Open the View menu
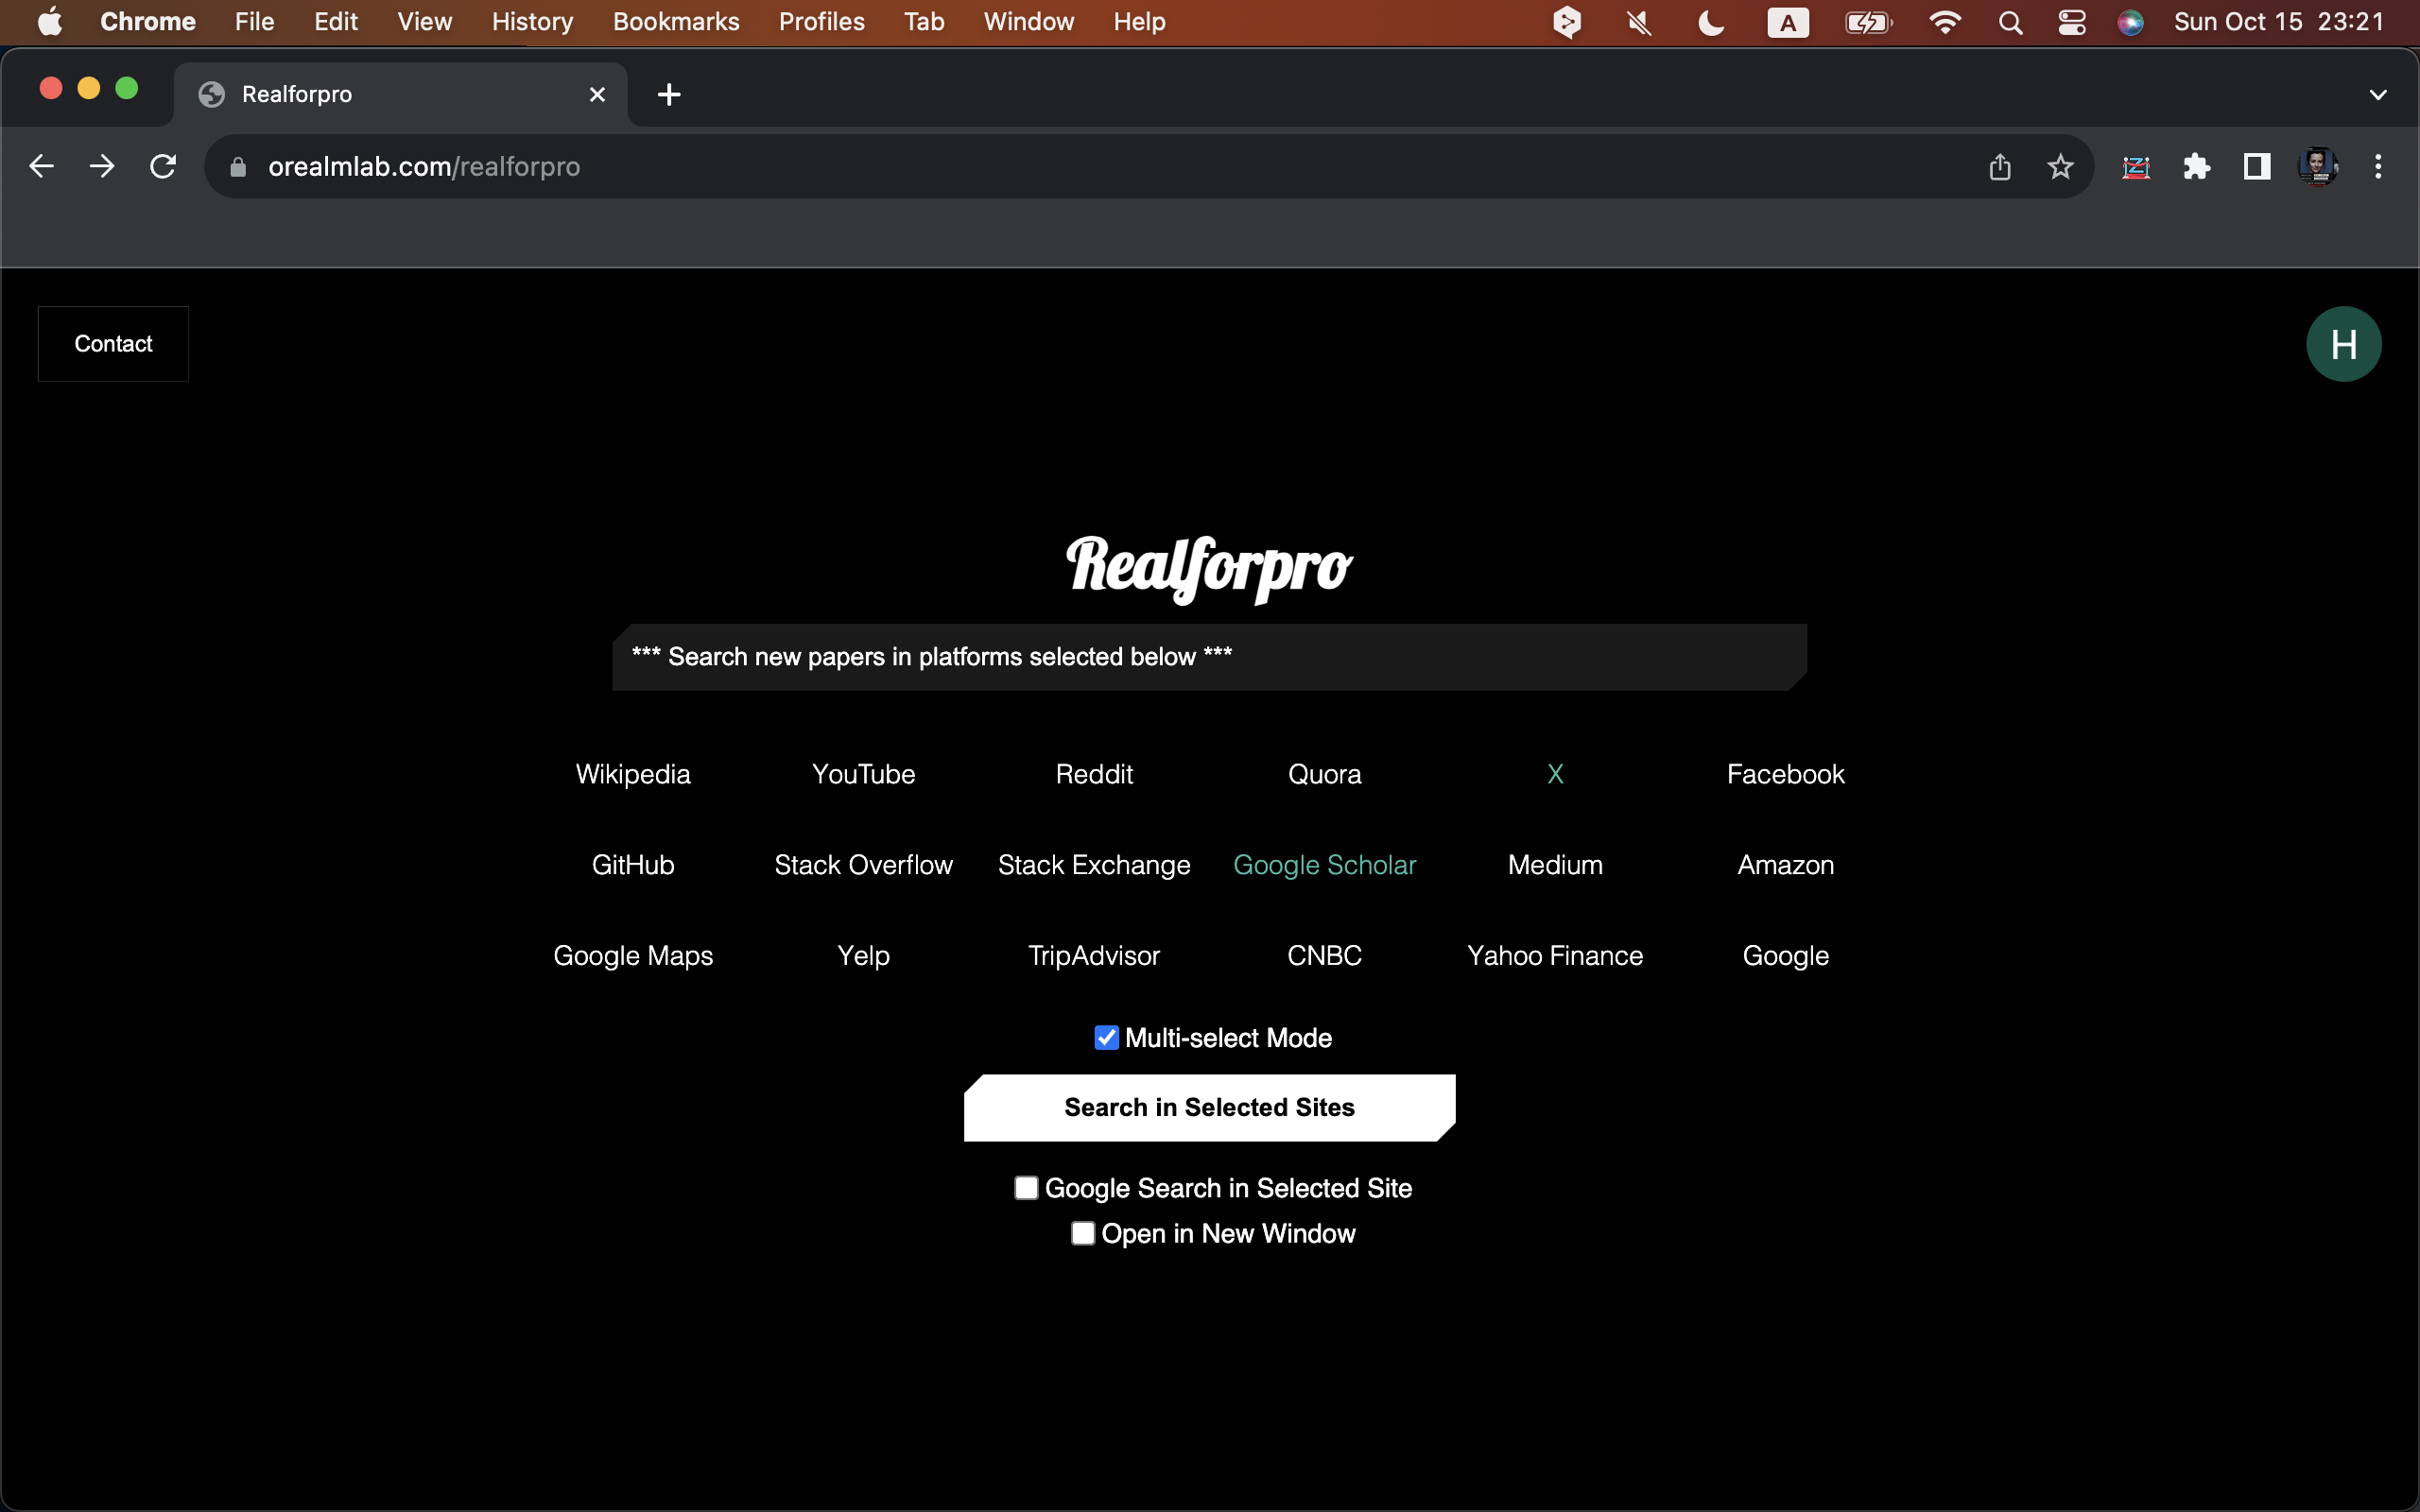 click(x=424, y=22)
